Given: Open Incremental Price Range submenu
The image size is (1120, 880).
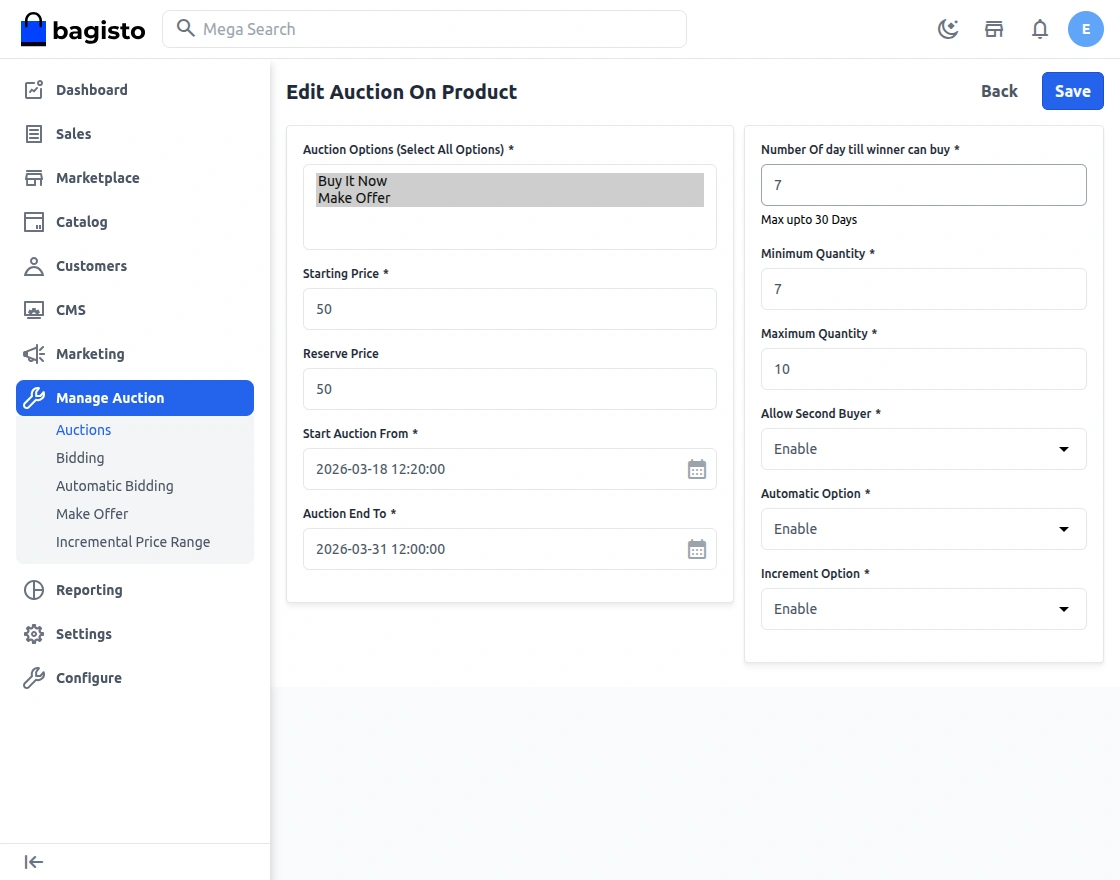Looking at the screenshot, I should click(x=133, y=542).
